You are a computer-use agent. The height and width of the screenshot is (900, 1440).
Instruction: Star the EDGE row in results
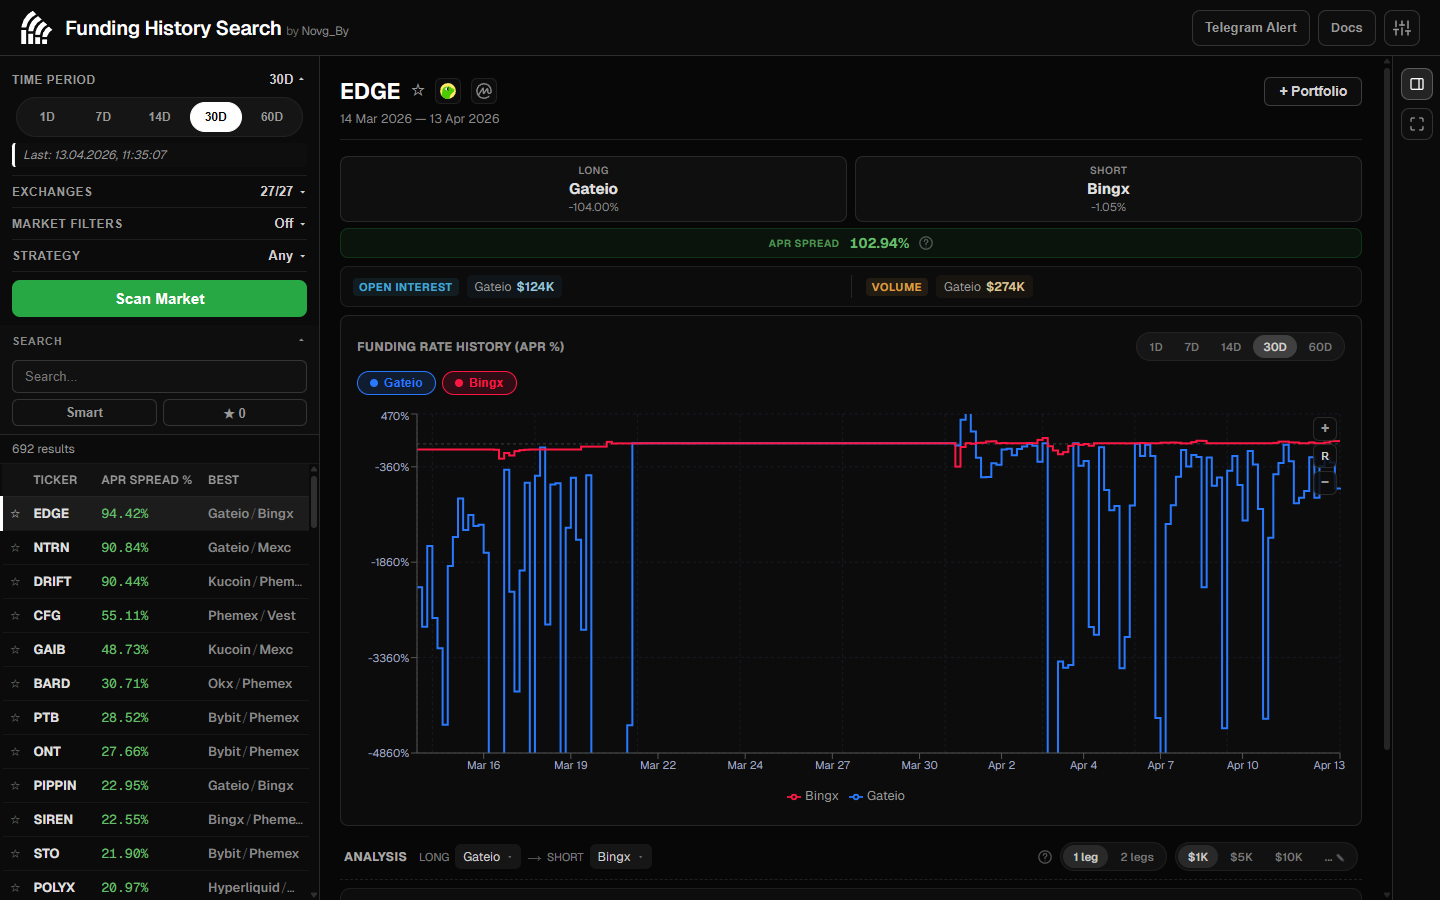pyautogui.click(x=15, y=514)
